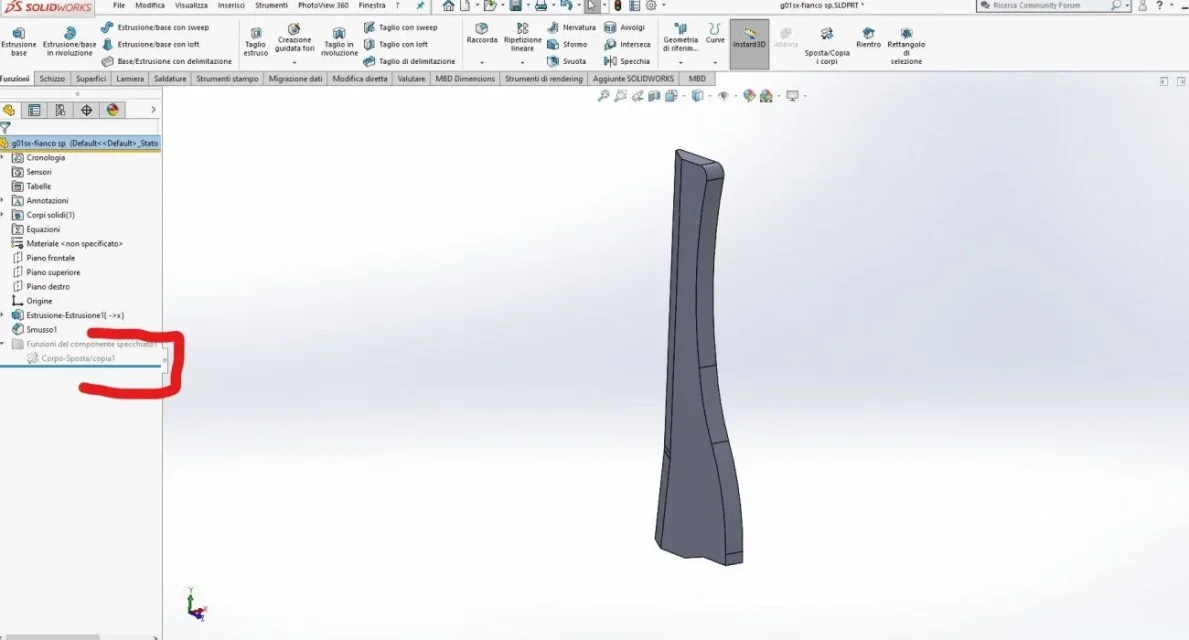Open the FeatureManager design tree tab

9,110
